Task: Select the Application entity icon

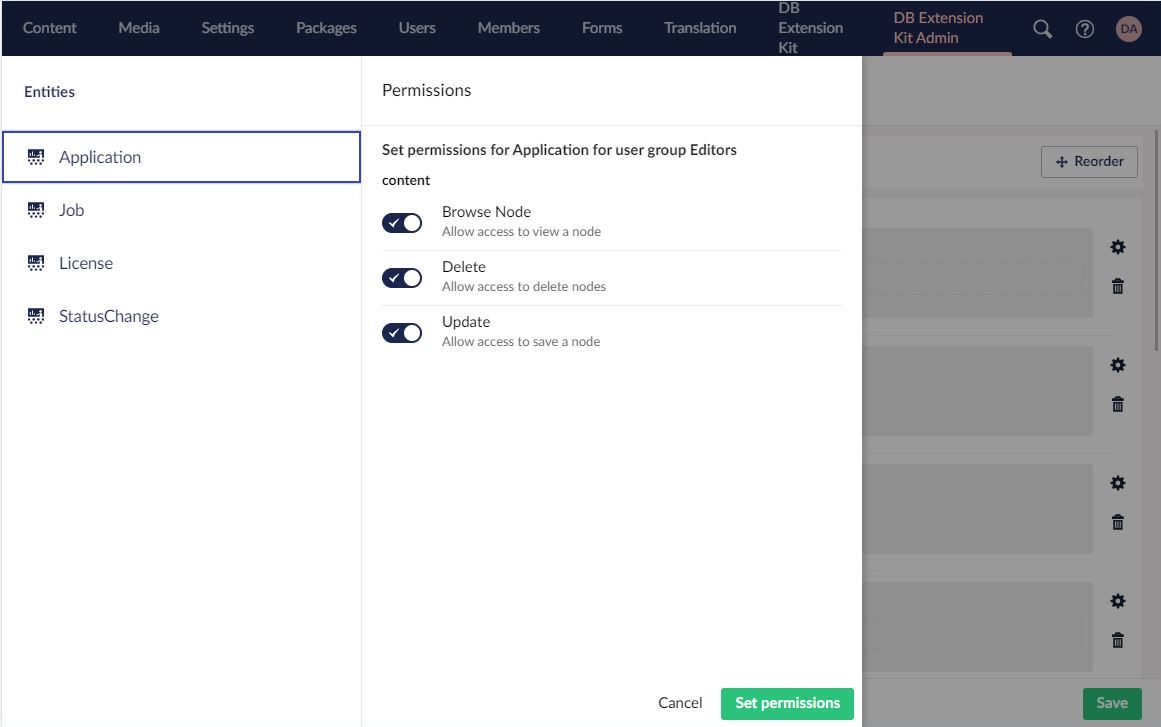Action: point(36,156)
